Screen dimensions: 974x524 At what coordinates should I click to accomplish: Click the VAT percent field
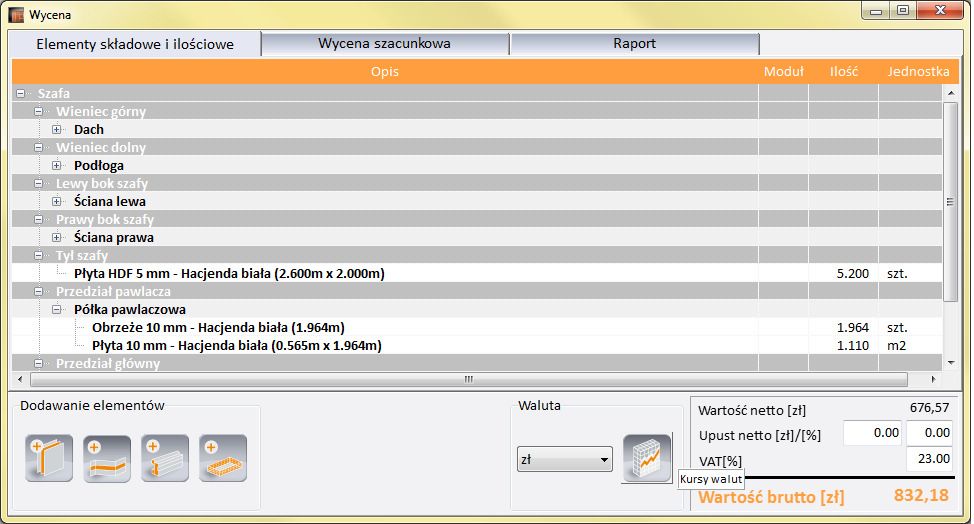point(930,459)
